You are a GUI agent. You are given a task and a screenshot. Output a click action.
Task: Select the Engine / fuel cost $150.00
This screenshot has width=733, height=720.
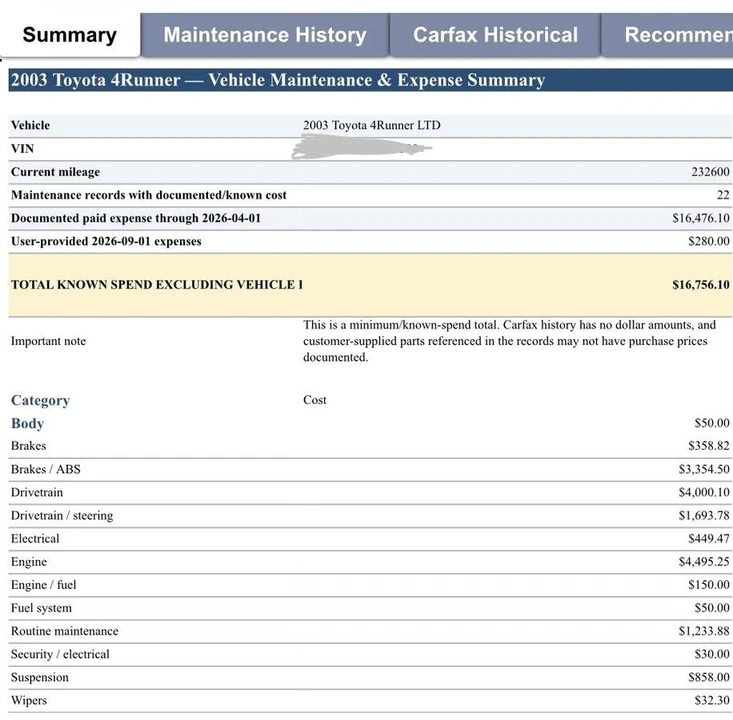pos(709,585)
